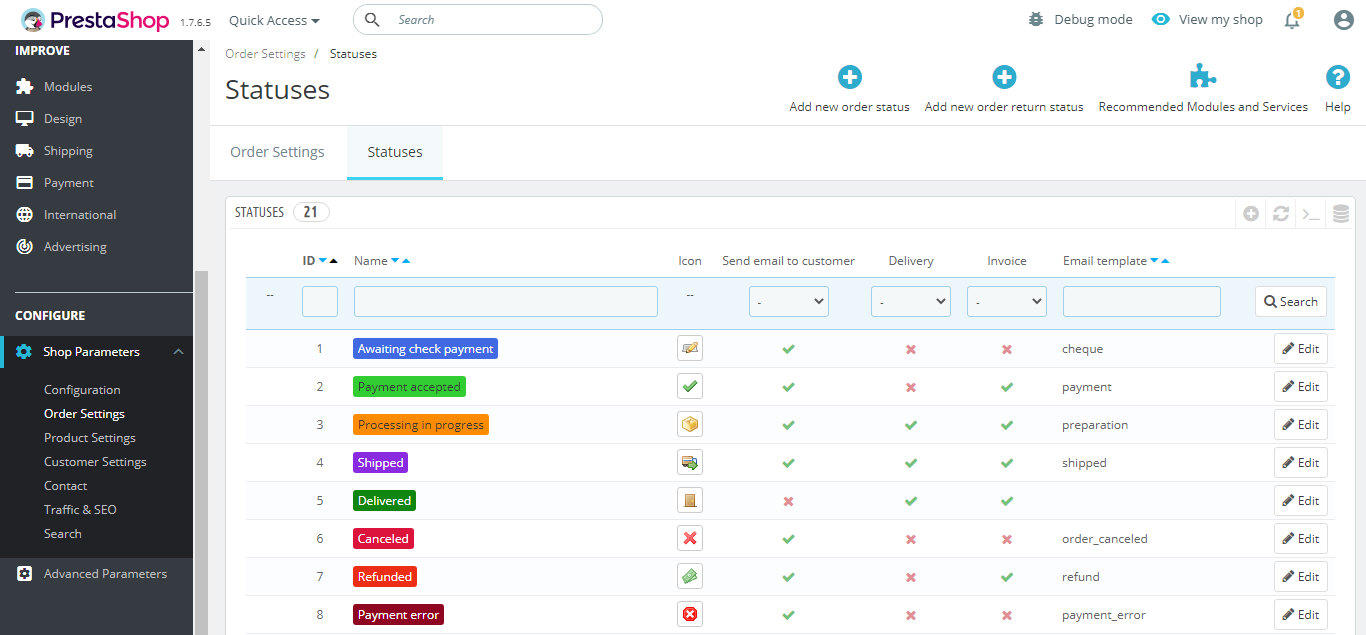Screen dimensions: 1366x635
Task: Export to SQL Manager database icon
Action: [1341, 213]
